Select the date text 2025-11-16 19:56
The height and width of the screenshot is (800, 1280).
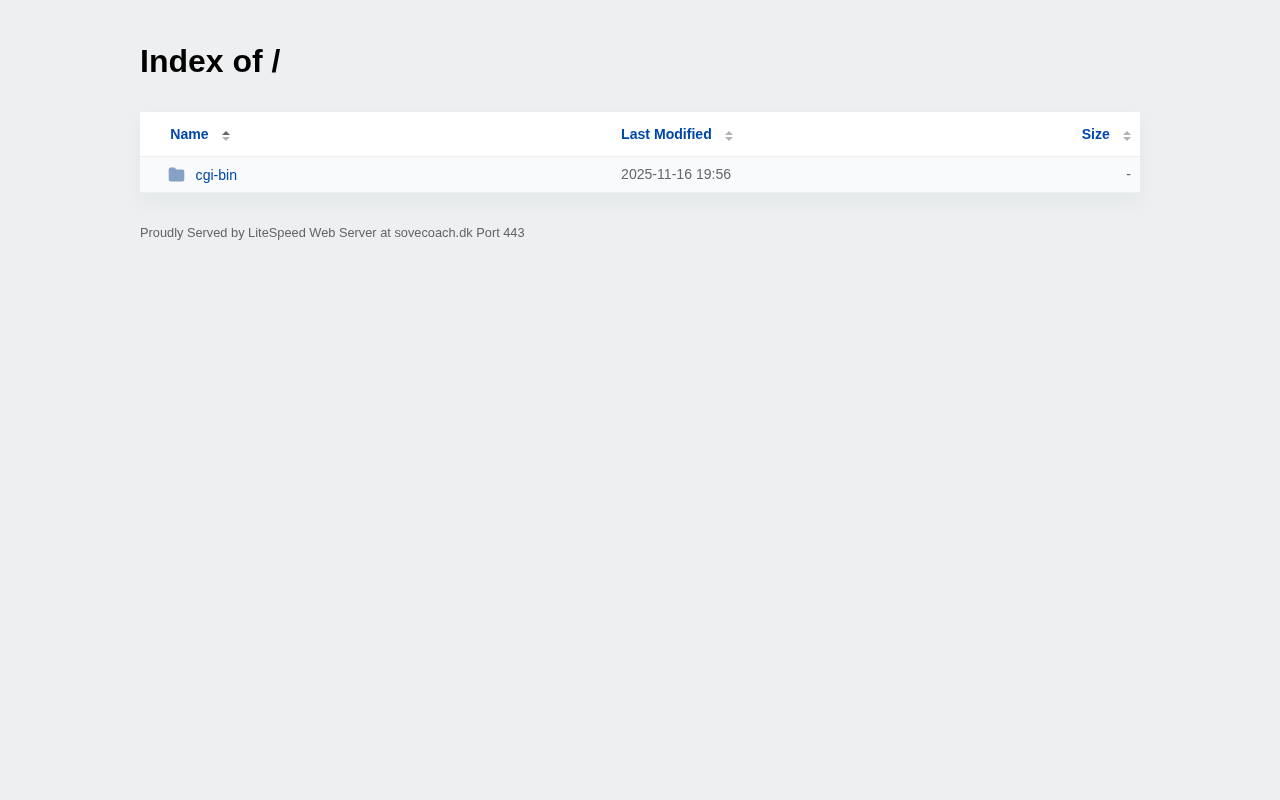coord(676,174)
